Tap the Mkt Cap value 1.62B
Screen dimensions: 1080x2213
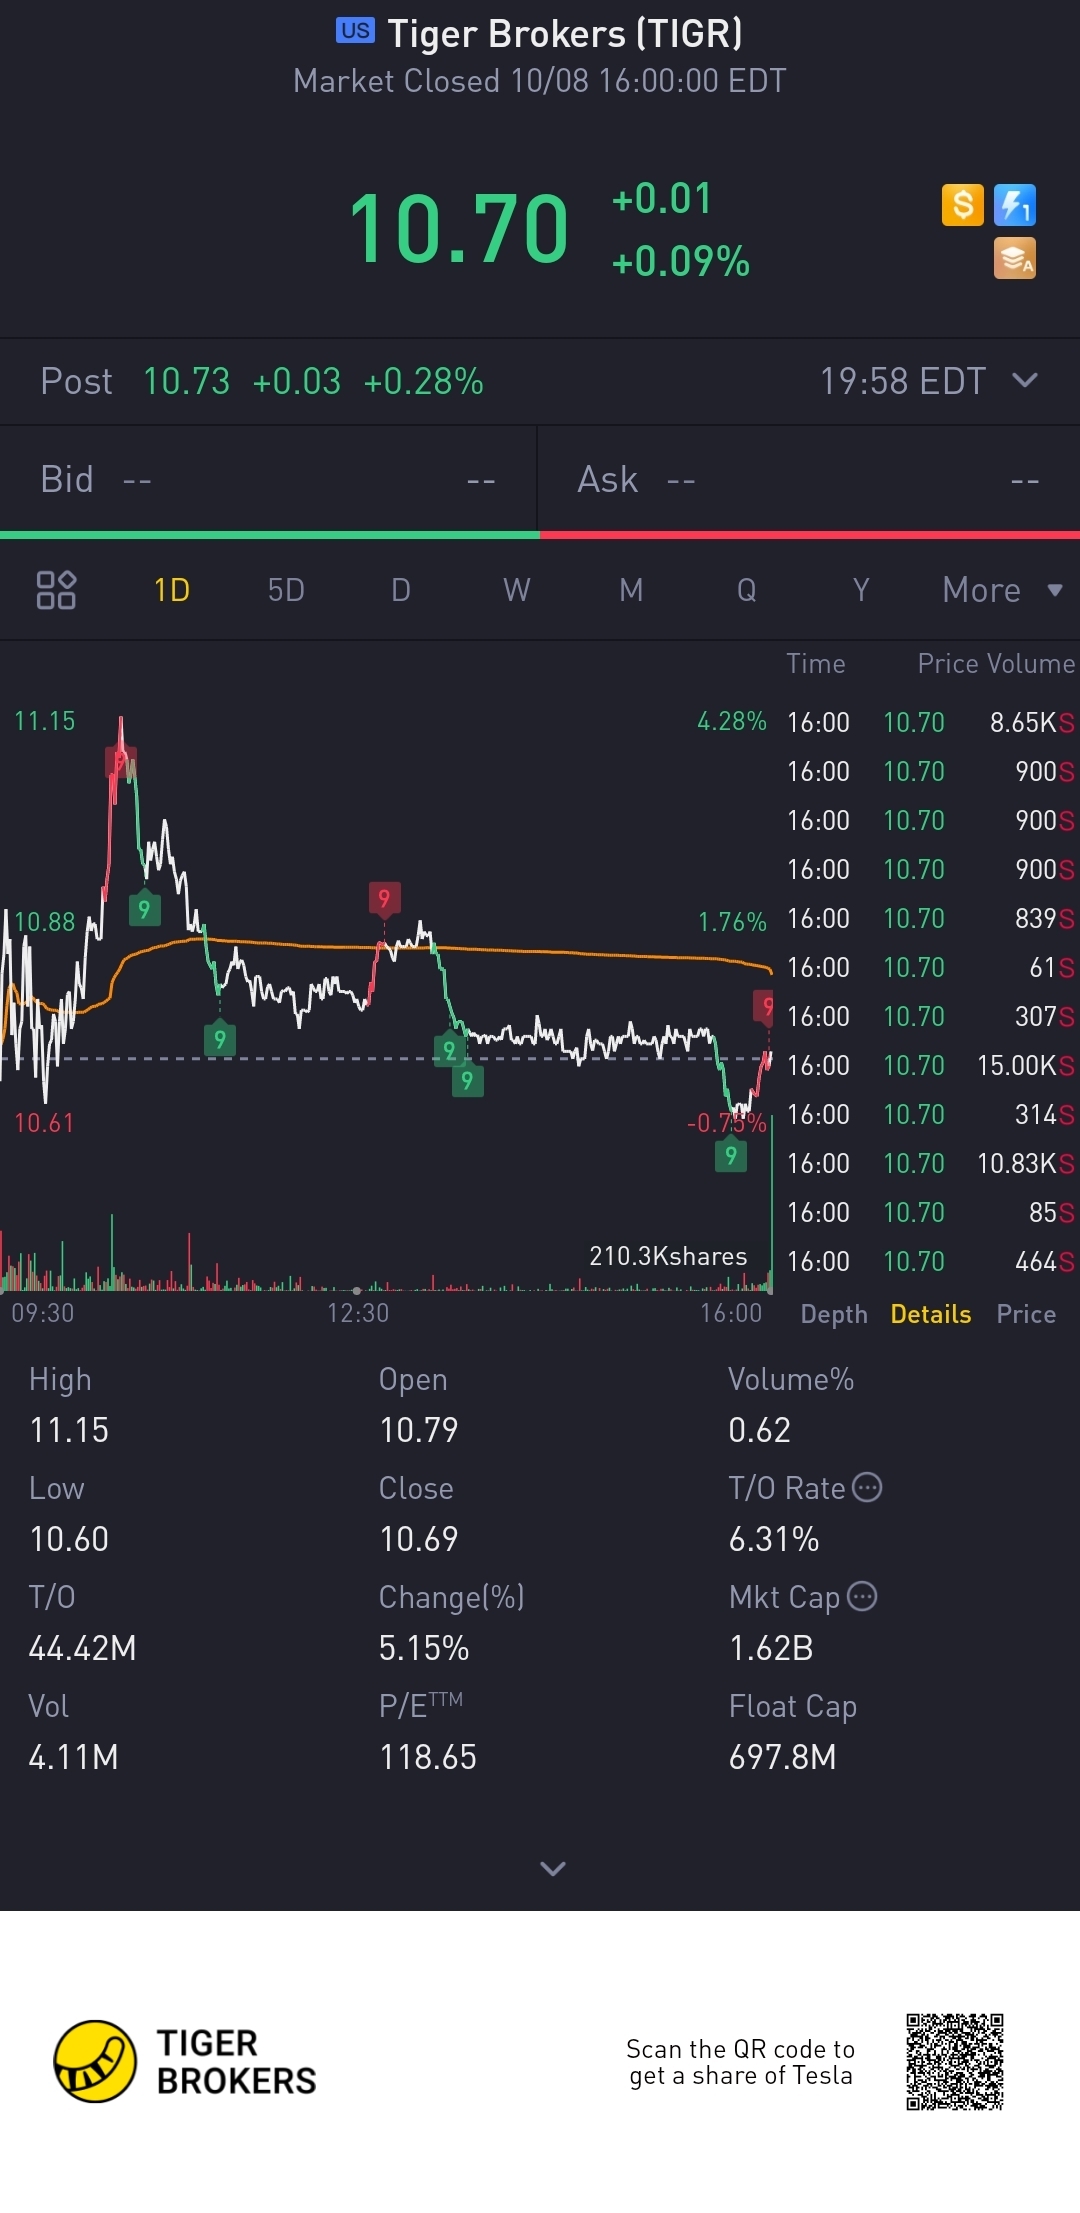770,1648
